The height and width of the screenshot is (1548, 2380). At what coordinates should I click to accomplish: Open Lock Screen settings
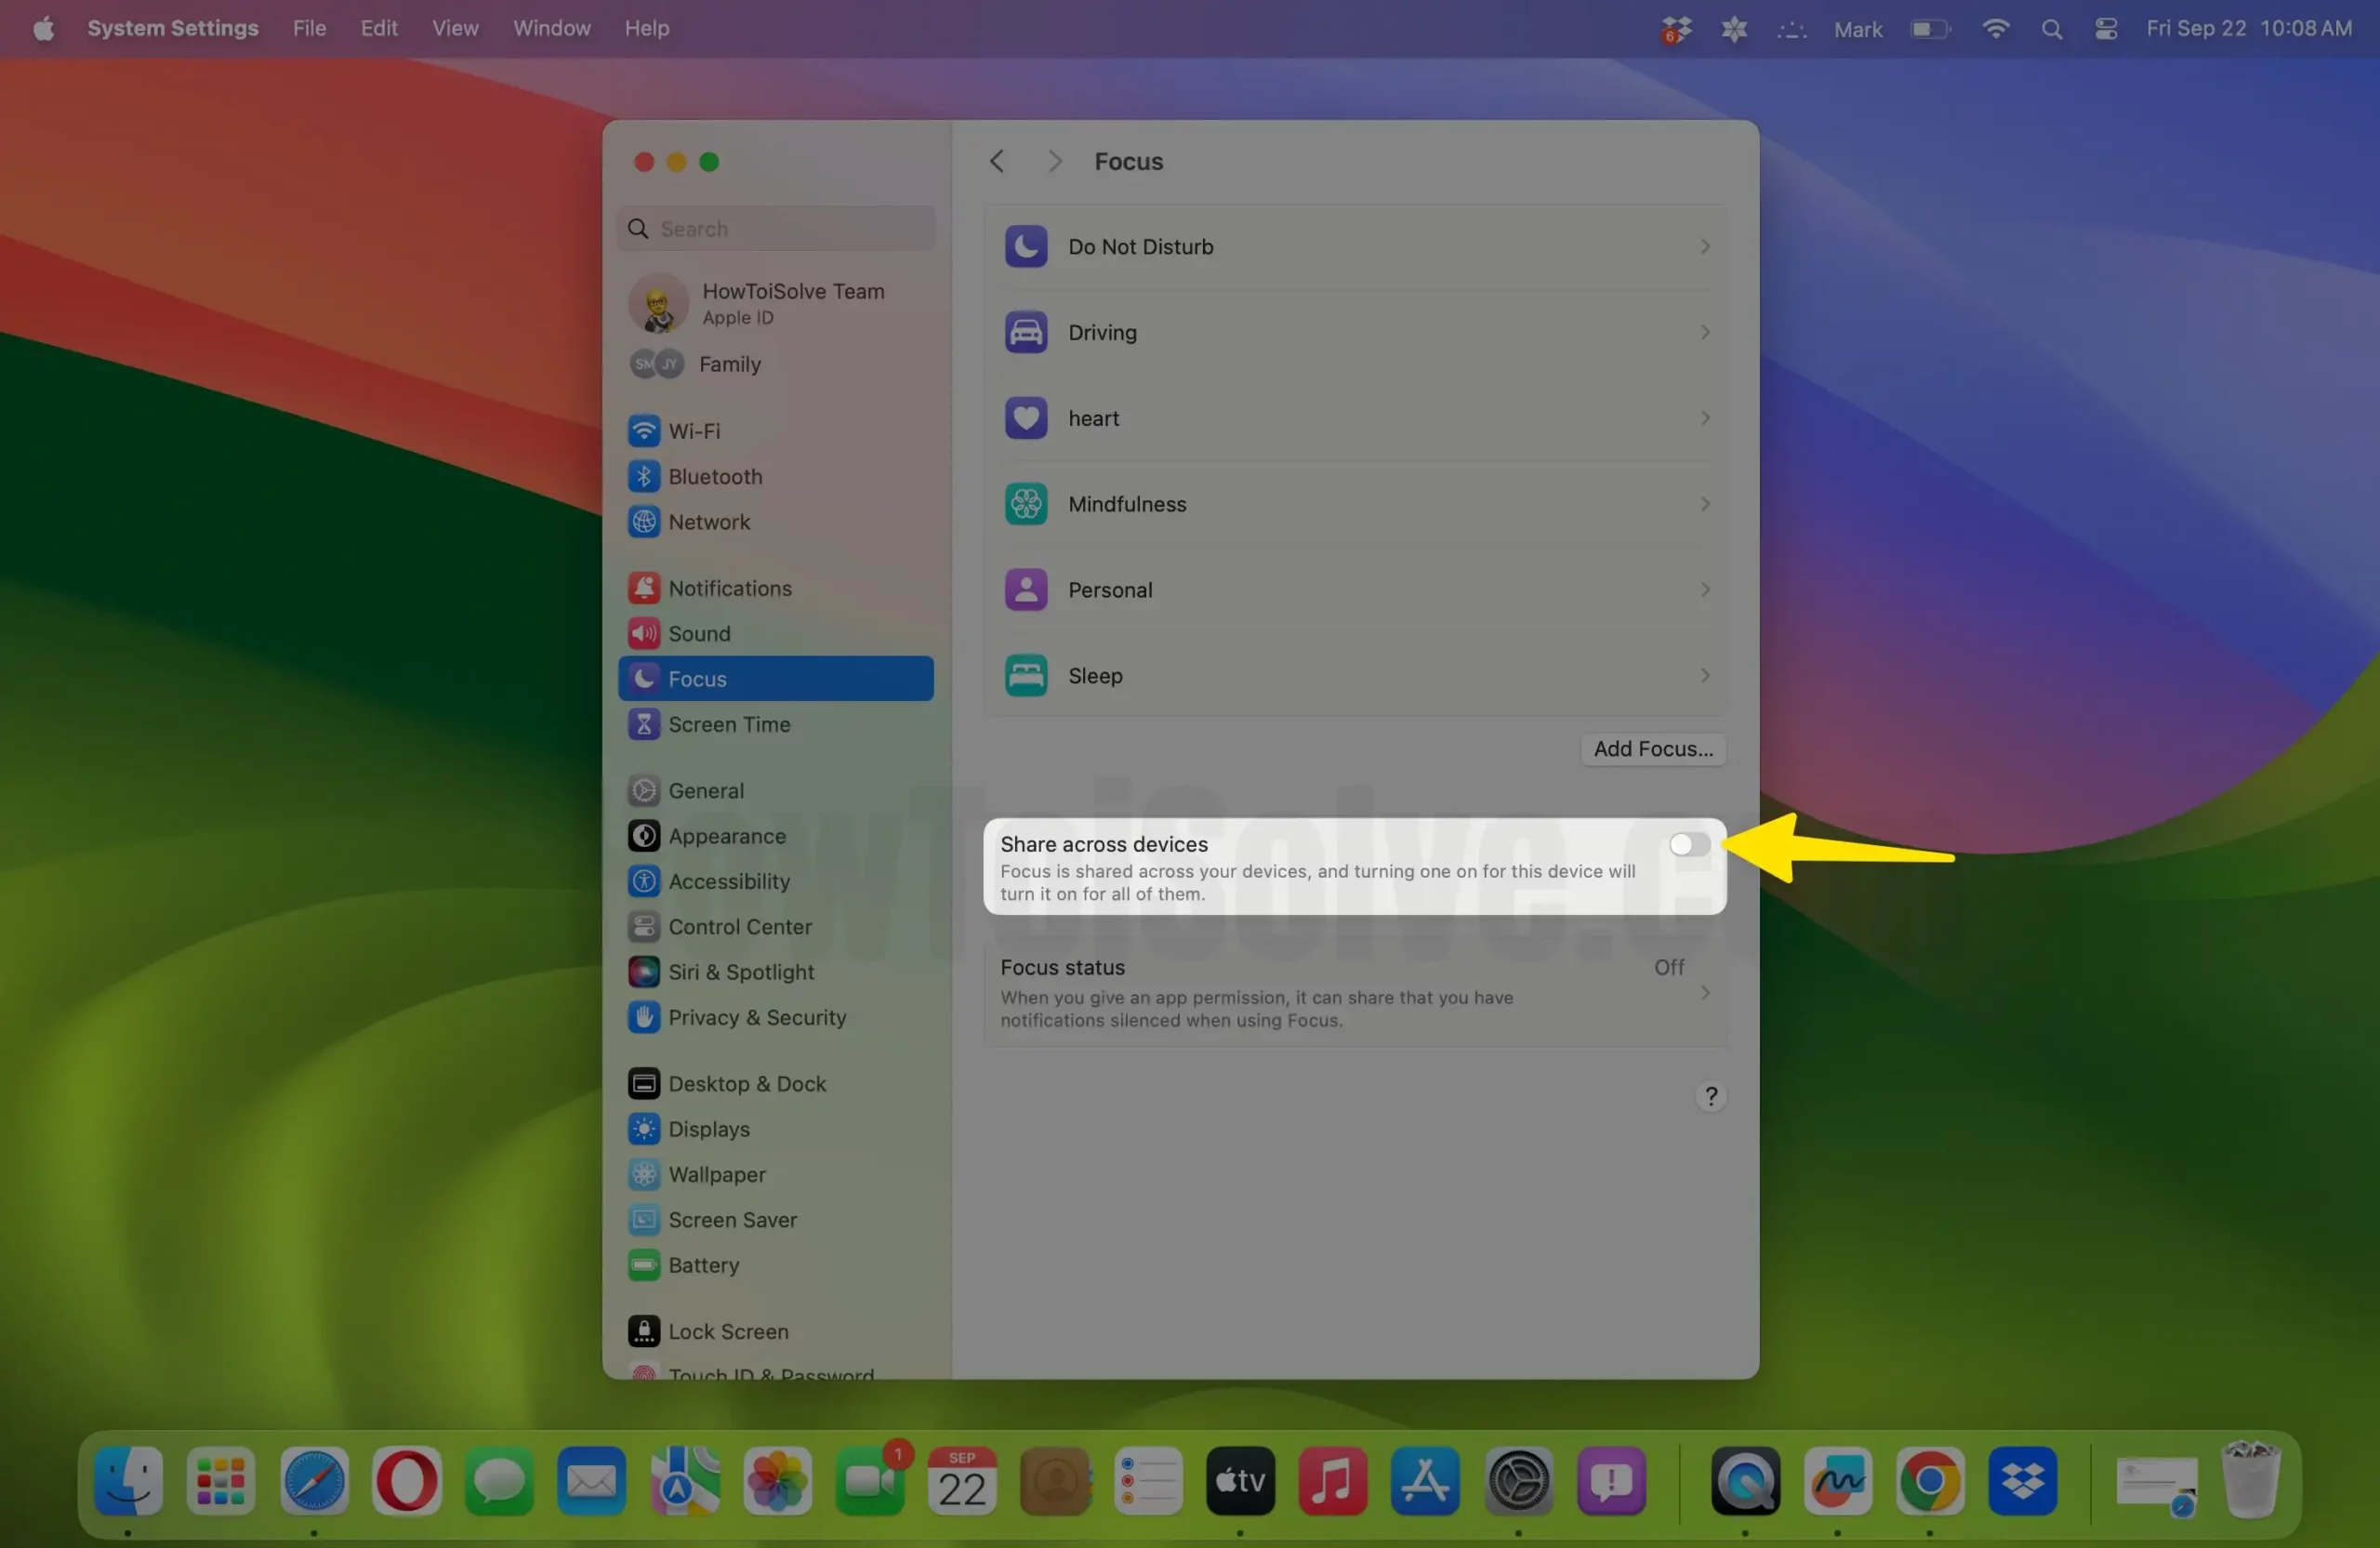pyautogui.click(x=776, y=1332)
